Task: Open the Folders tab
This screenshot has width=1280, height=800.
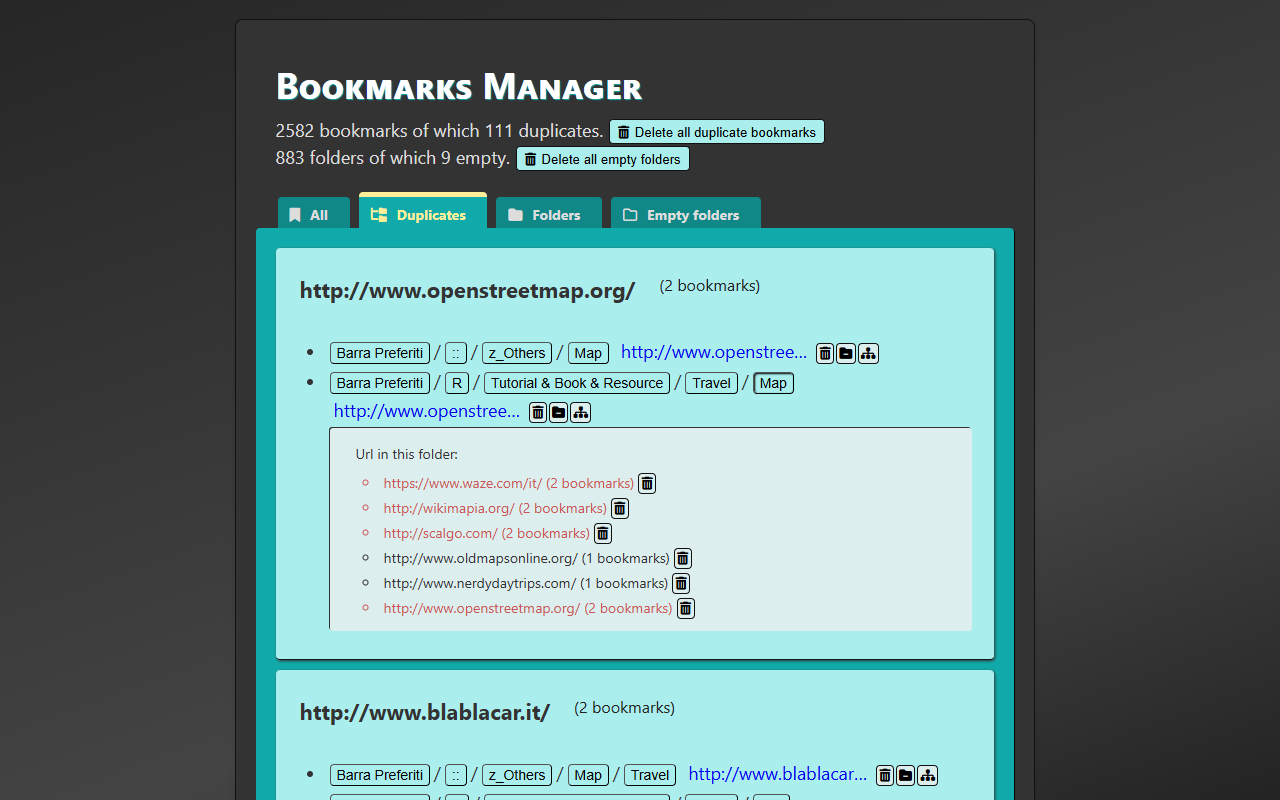Action: pos(549,214)
